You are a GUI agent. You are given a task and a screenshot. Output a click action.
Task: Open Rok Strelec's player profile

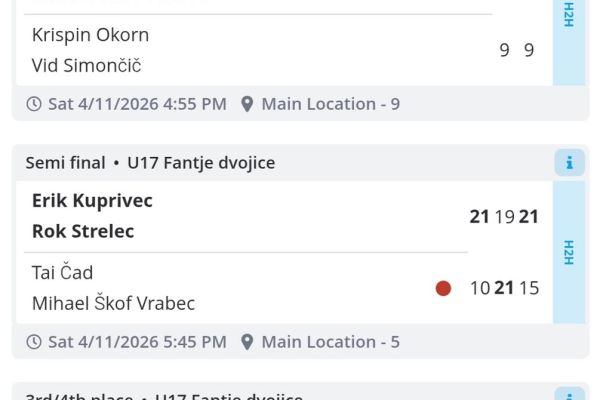pyautogui.click(x=83, y=231)
